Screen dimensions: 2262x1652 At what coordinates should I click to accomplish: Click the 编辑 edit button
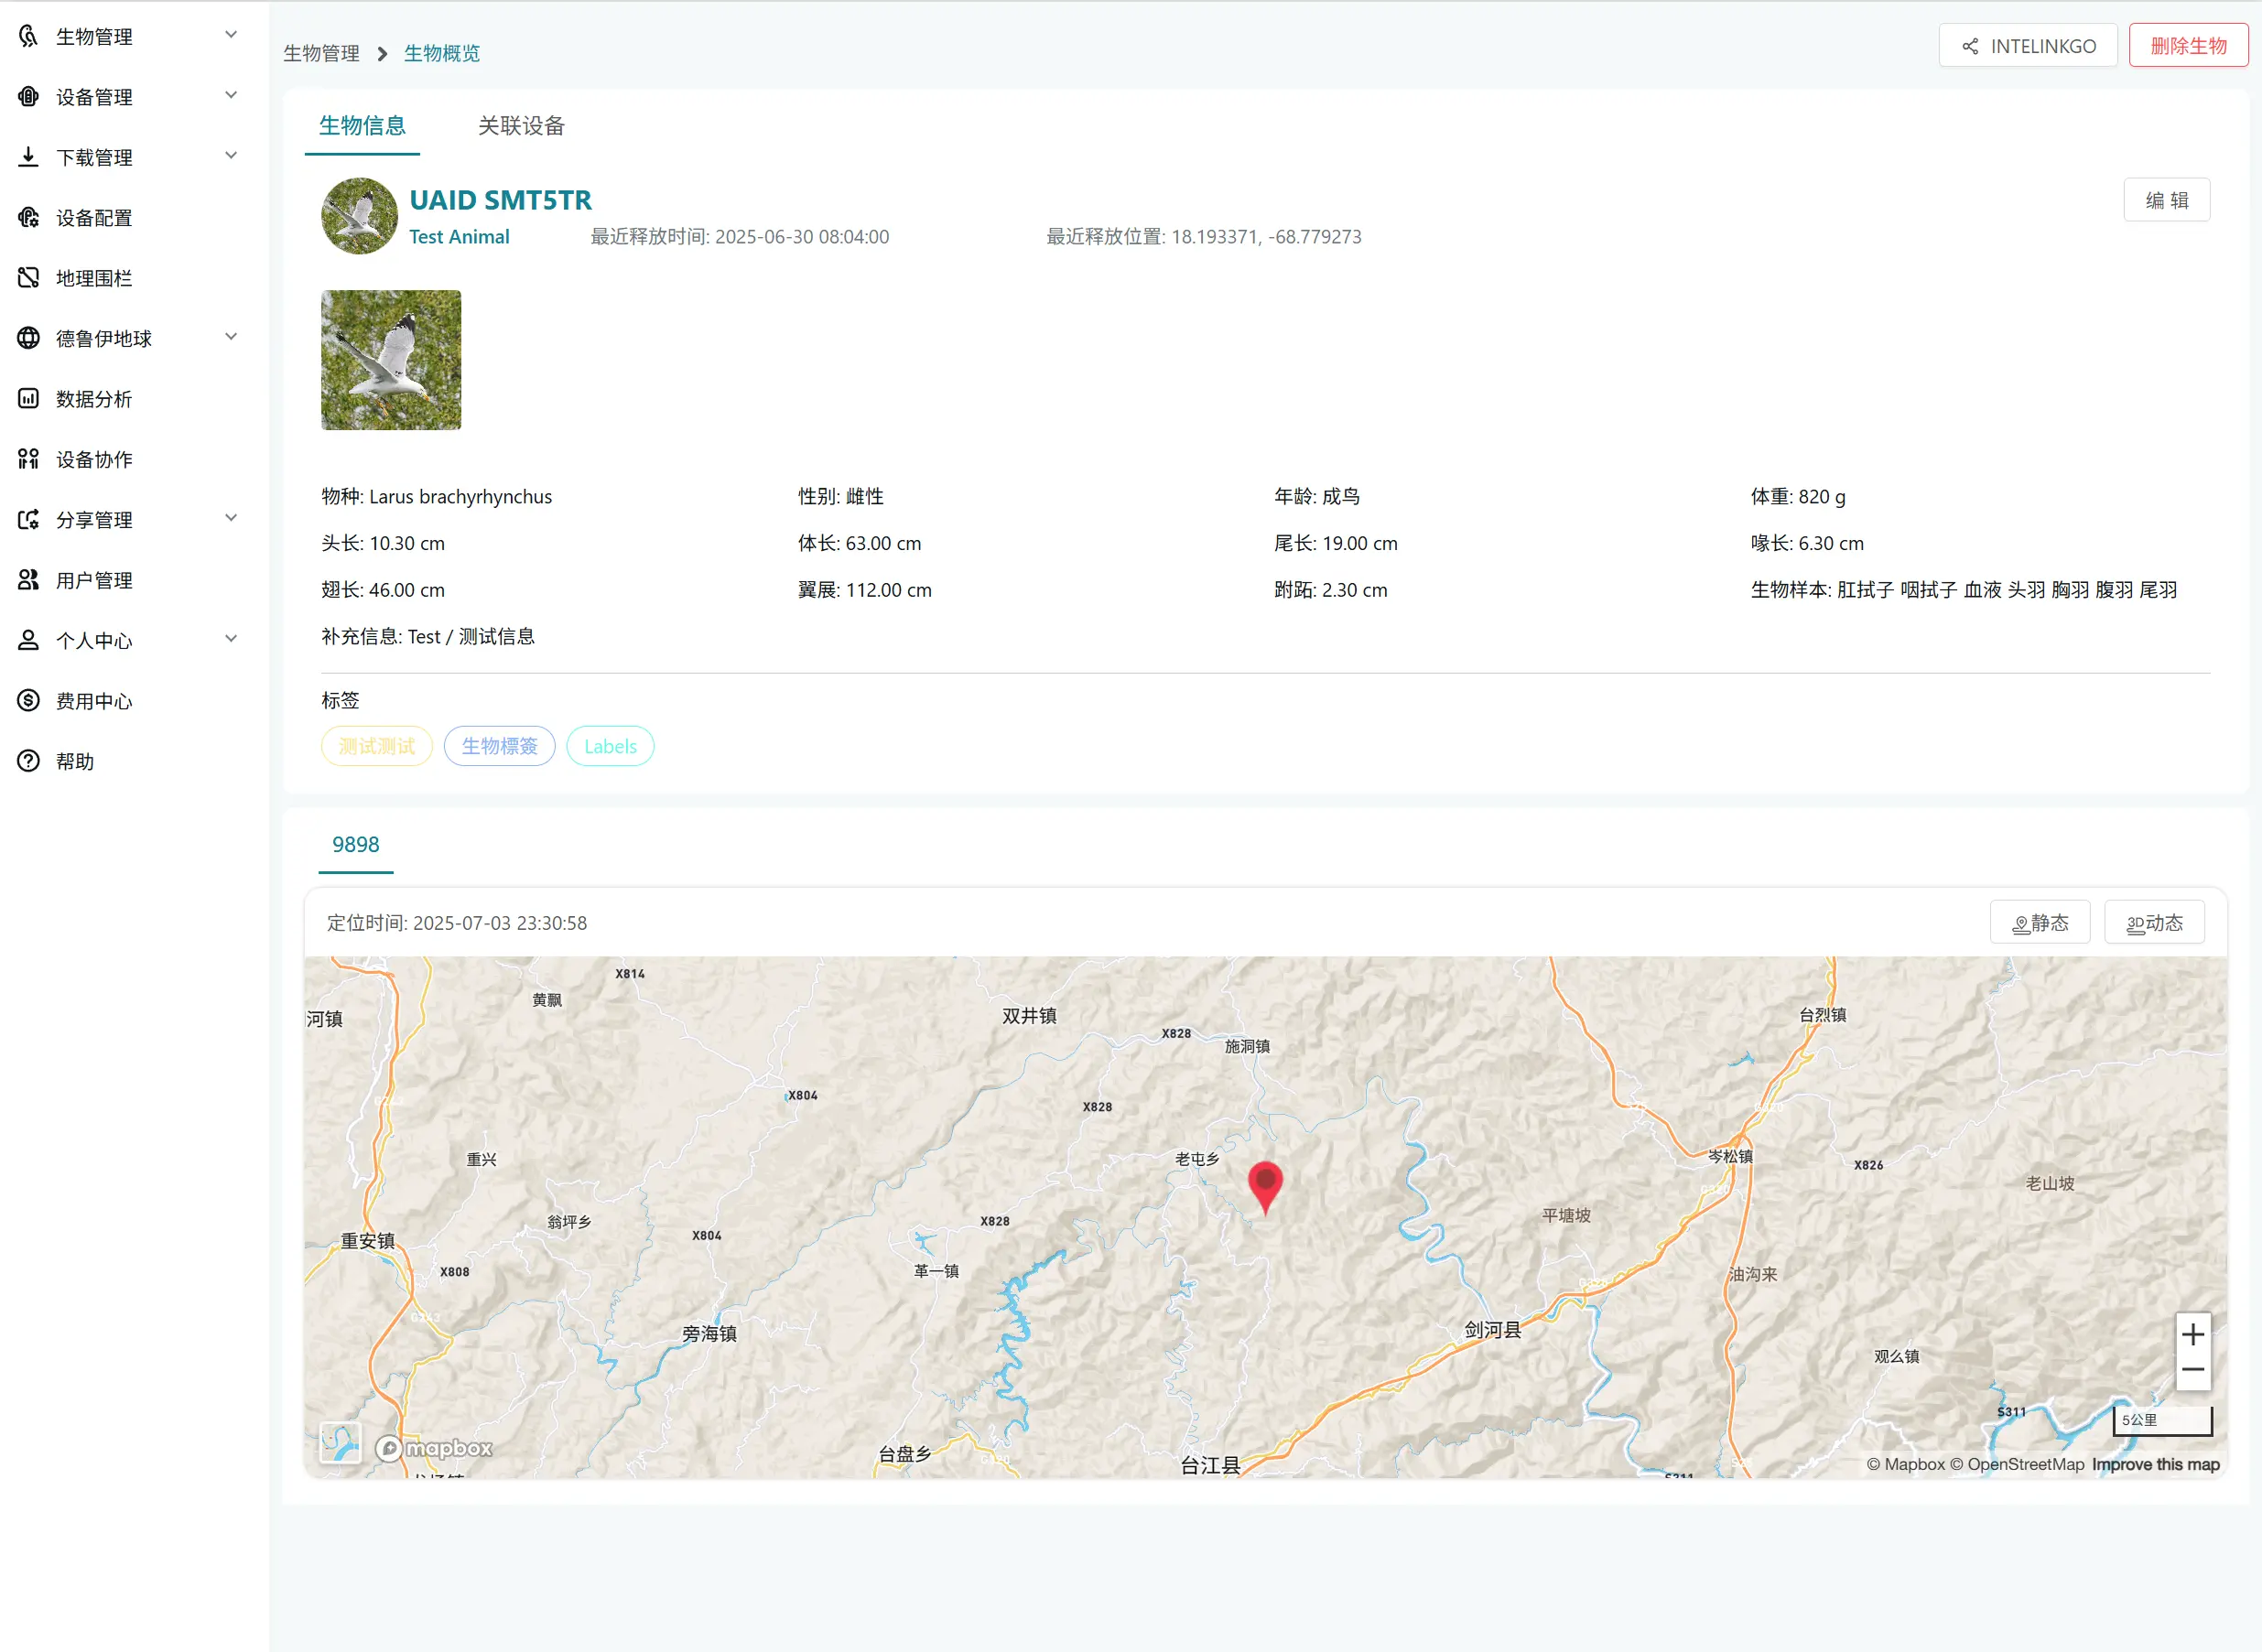tap(2166, 200)
